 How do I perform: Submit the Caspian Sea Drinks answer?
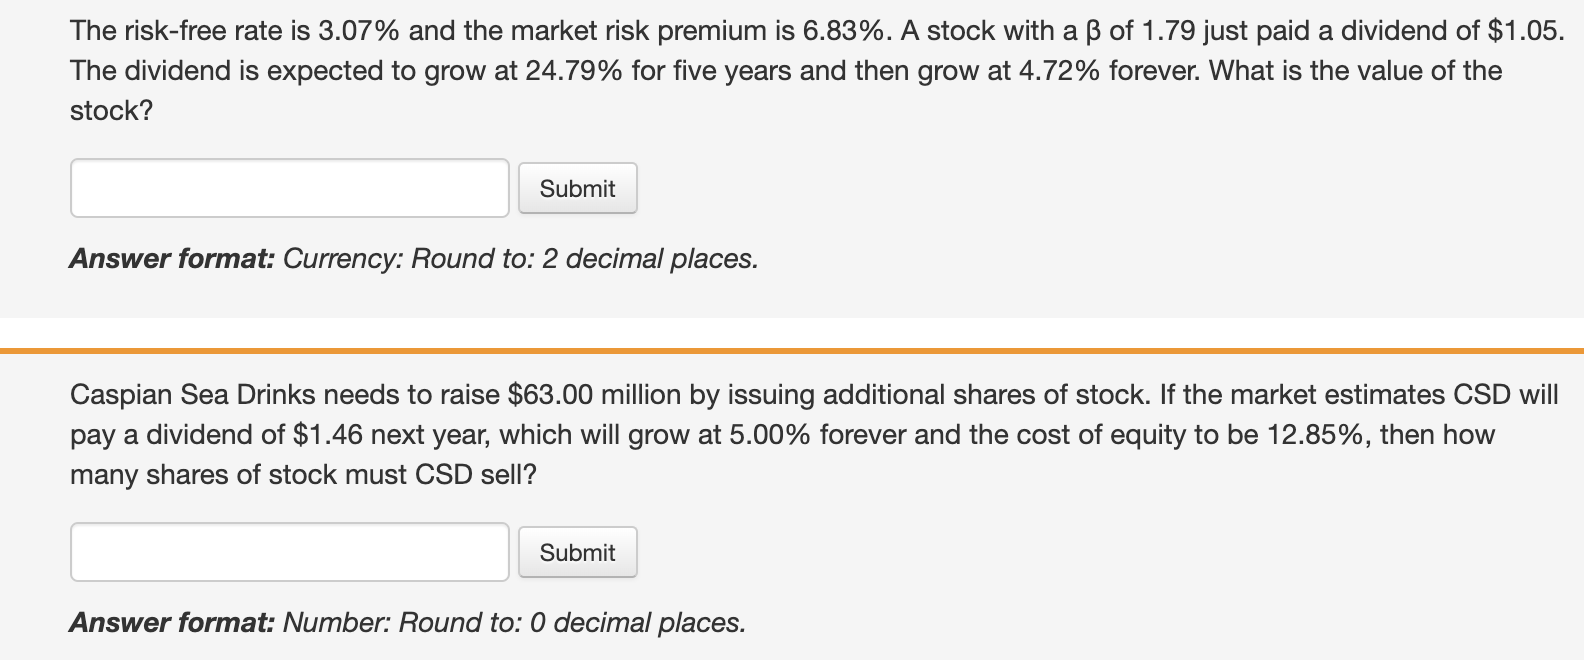pos(577,552)
